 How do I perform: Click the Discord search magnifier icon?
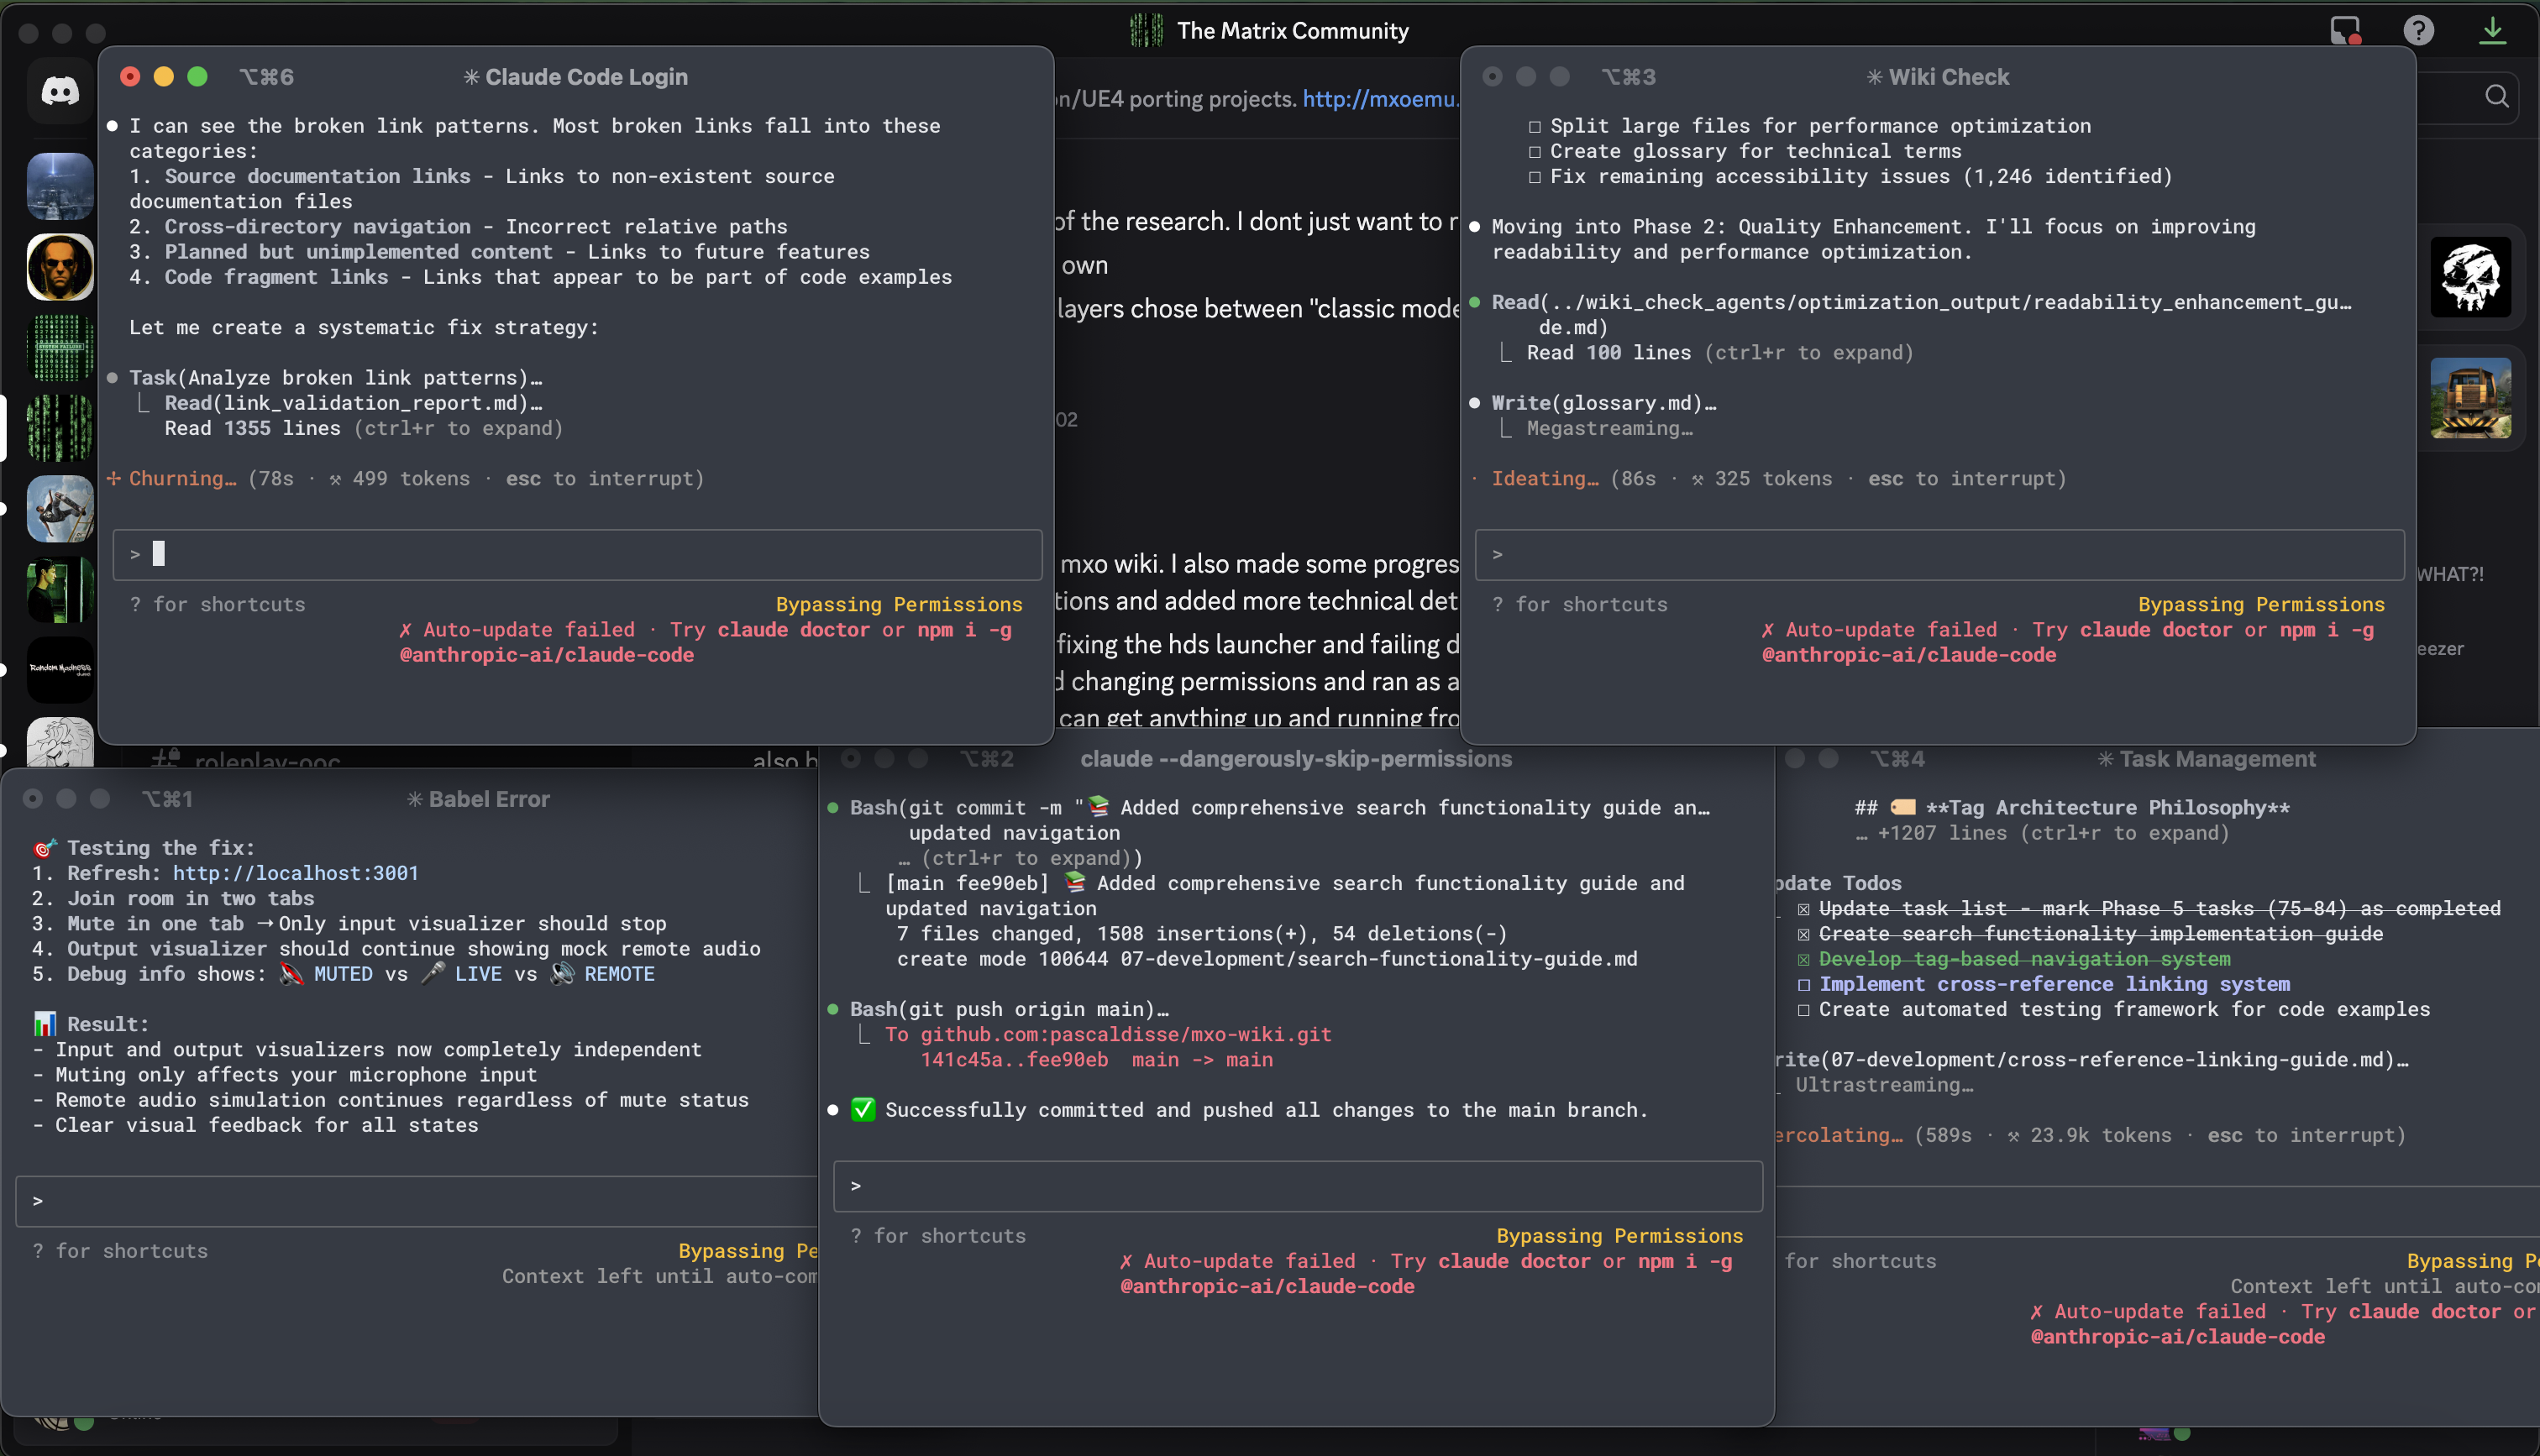[x=2496, y=96]
